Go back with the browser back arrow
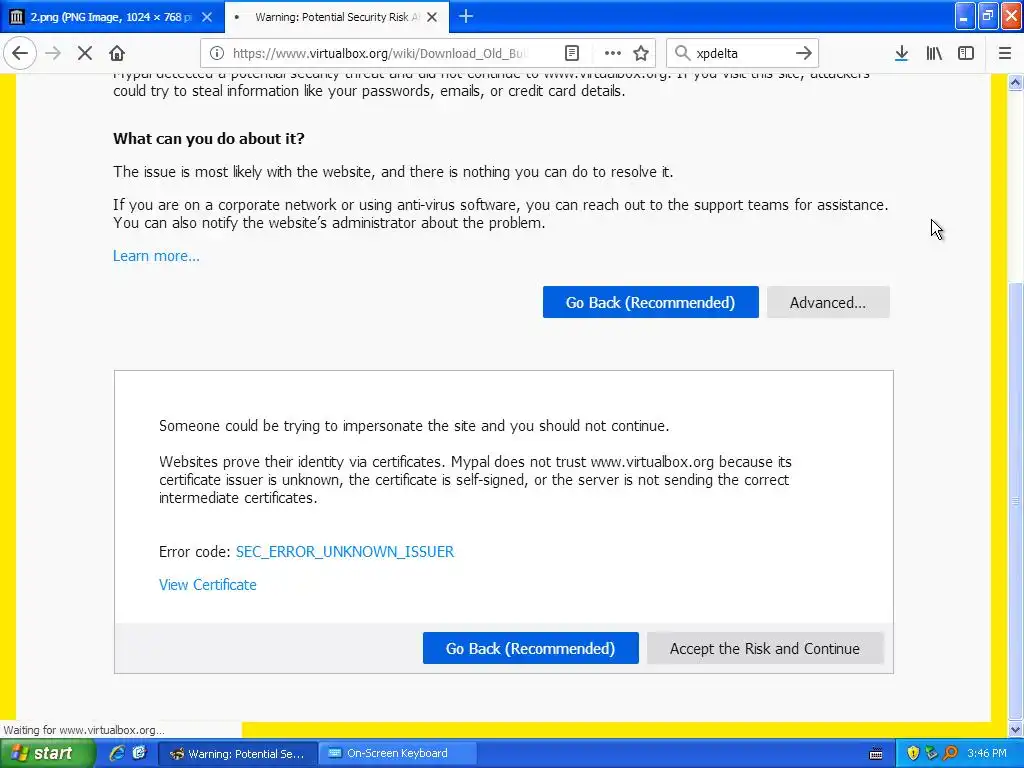This screenshot has width=1024, height=768. pyautogui.click(x=20, y=53)
